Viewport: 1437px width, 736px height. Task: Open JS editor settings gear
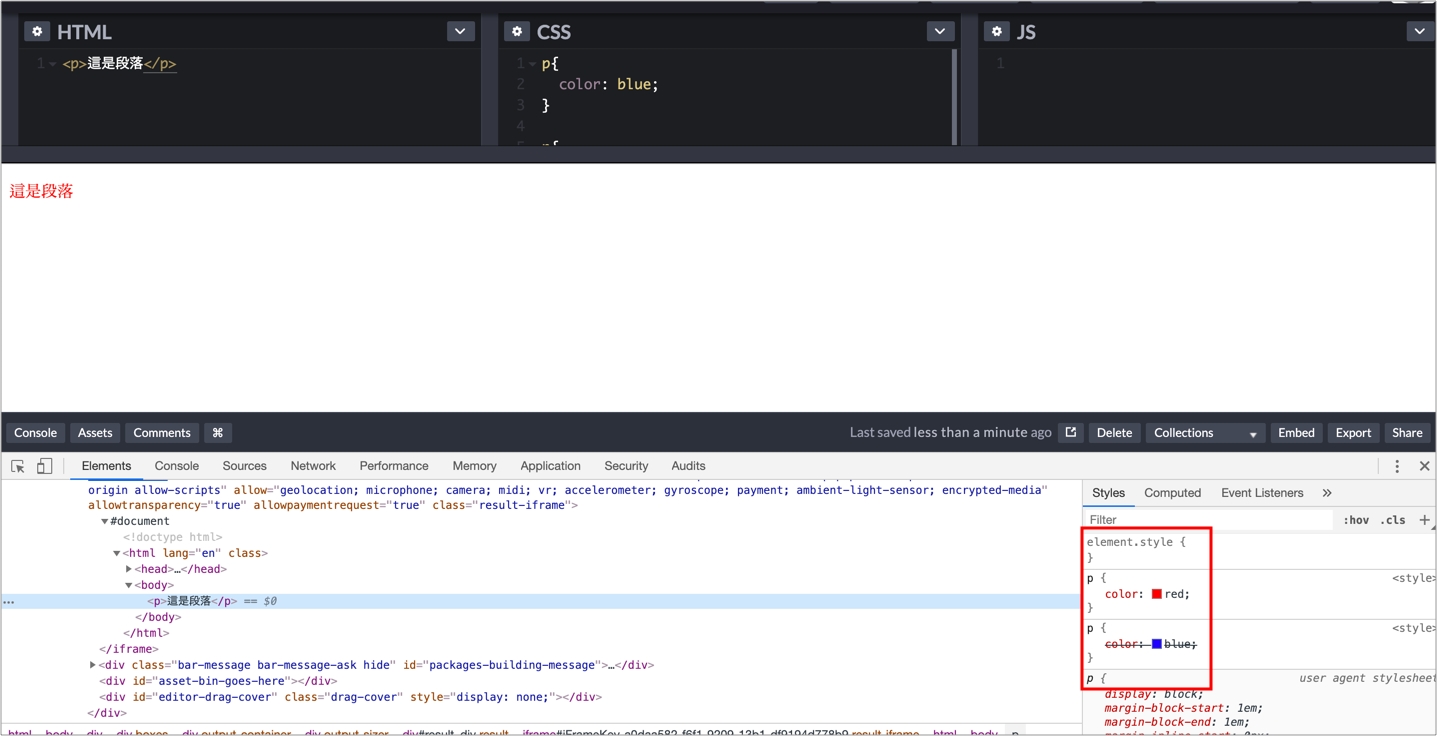click(x=997, y=31)
